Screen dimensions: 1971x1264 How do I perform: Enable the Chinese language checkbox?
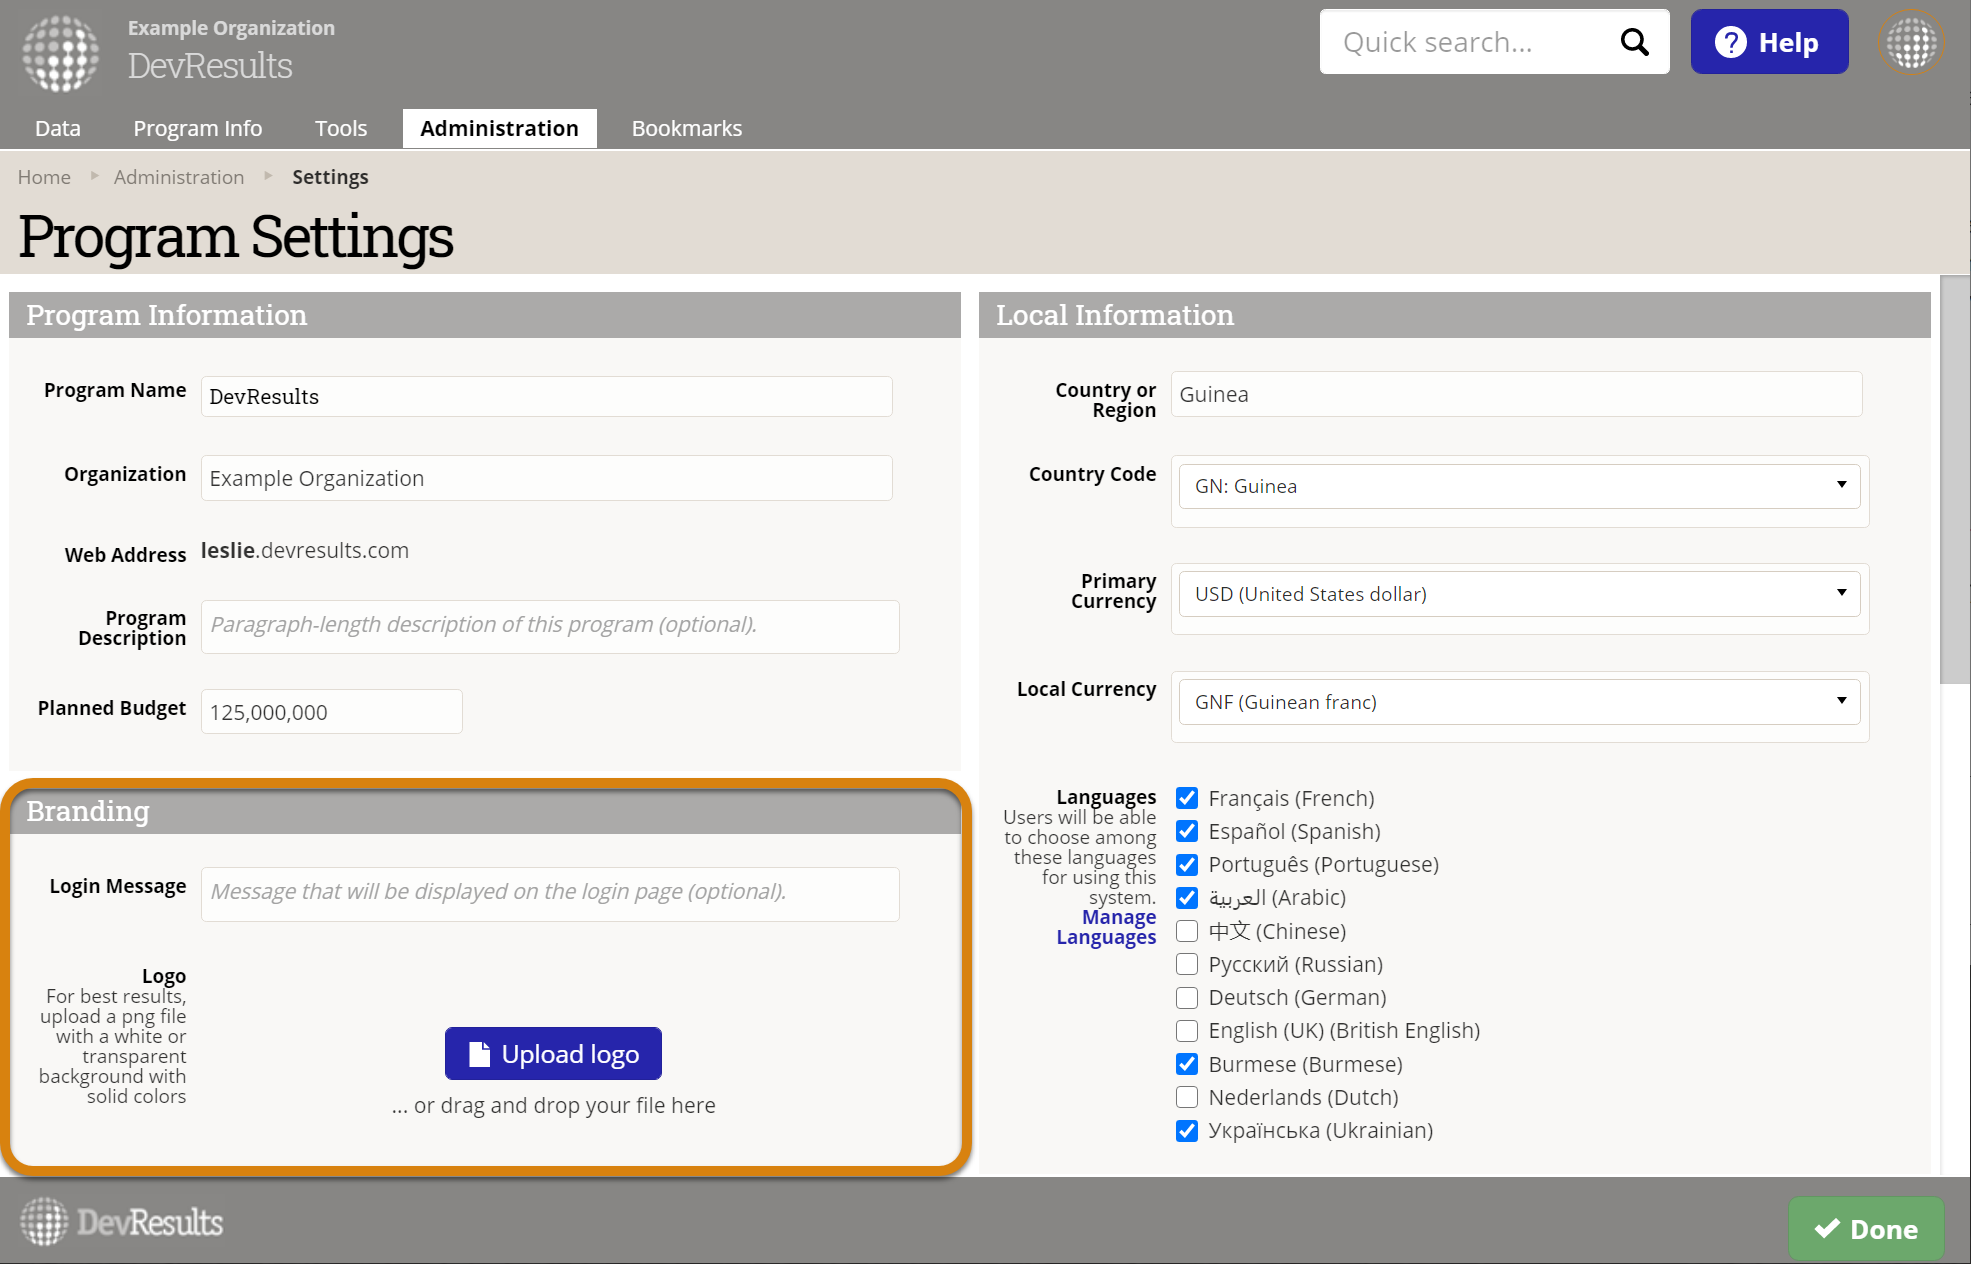(x=1187, y=931)
